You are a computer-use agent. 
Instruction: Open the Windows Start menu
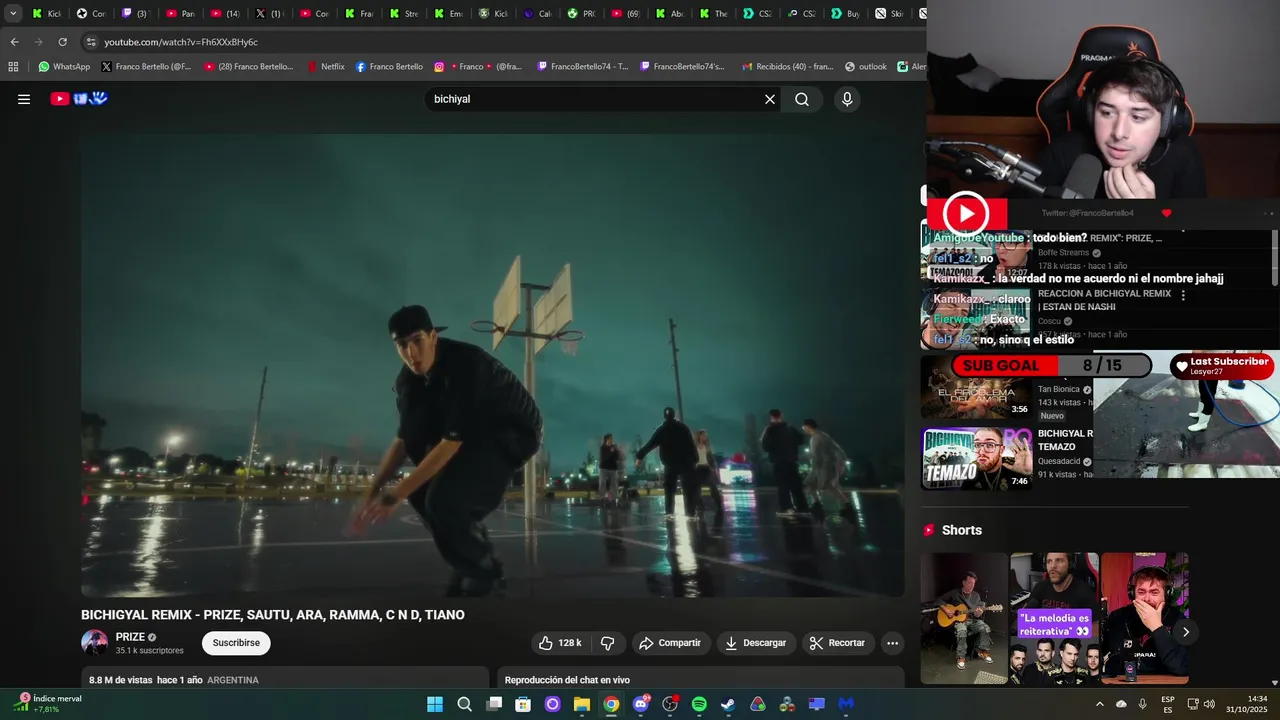[x=435, y=704]
